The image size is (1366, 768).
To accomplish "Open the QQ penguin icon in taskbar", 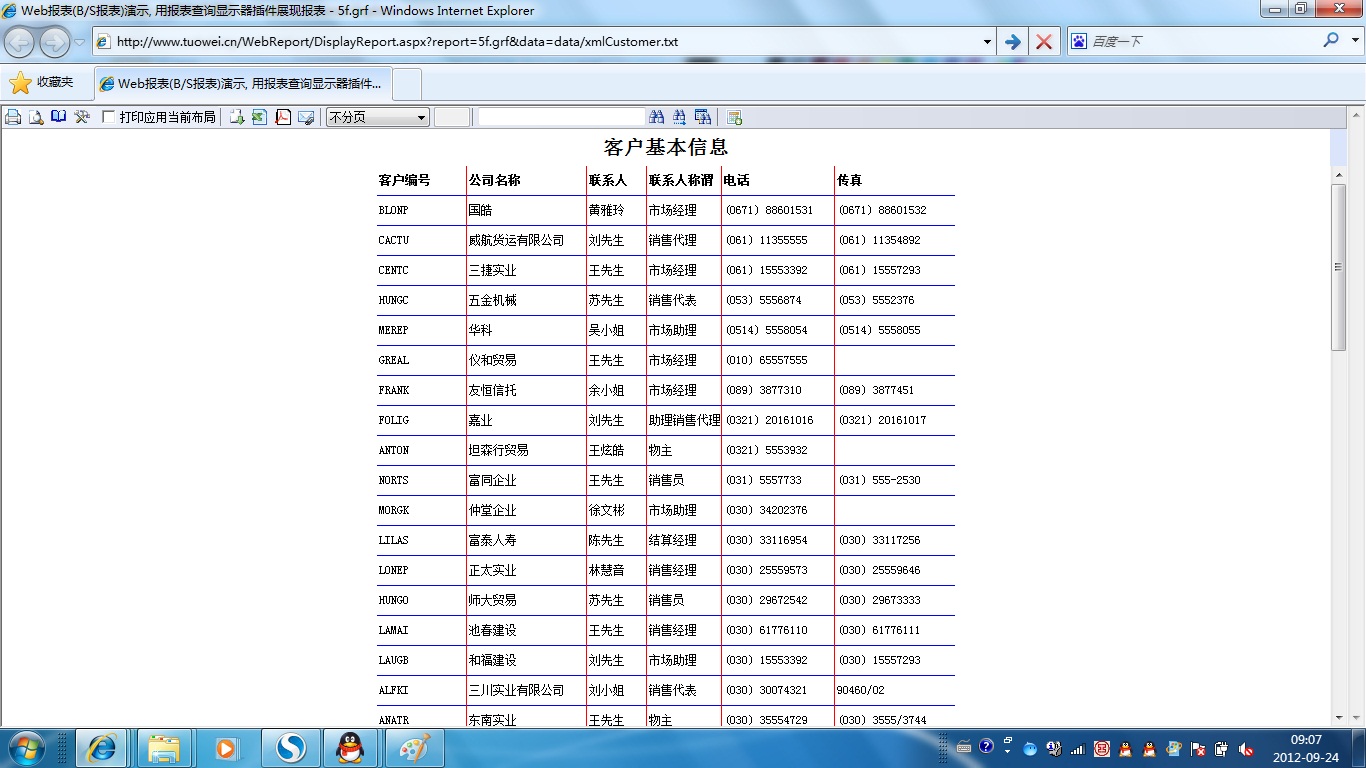I will (349, 748).
